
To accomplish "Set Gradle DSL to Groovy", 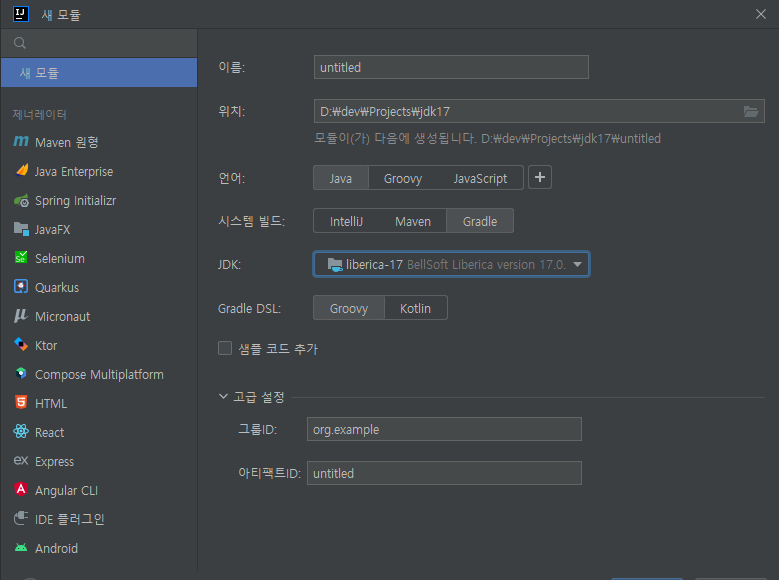I will coord(349,308).
